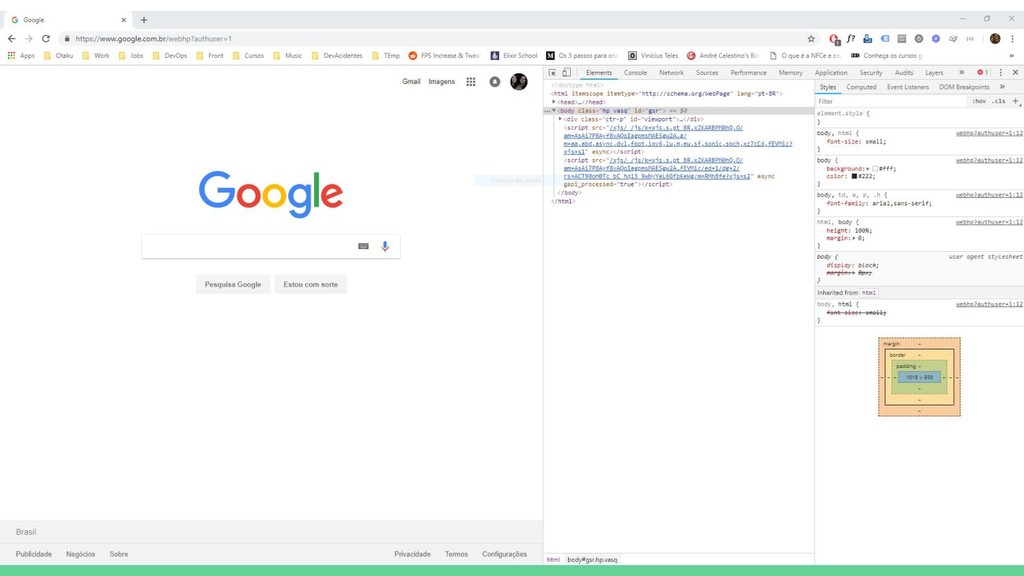The width and height of the screenshot is (1024, 576).
Task: Click the address bar URL
Action: click(x=153, y=39)
